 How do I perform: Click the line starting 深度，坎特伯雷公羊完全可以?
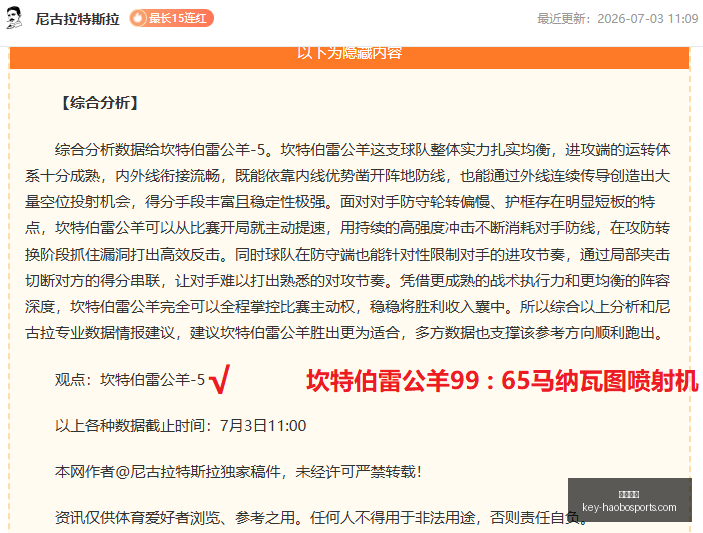click(347, 307)
